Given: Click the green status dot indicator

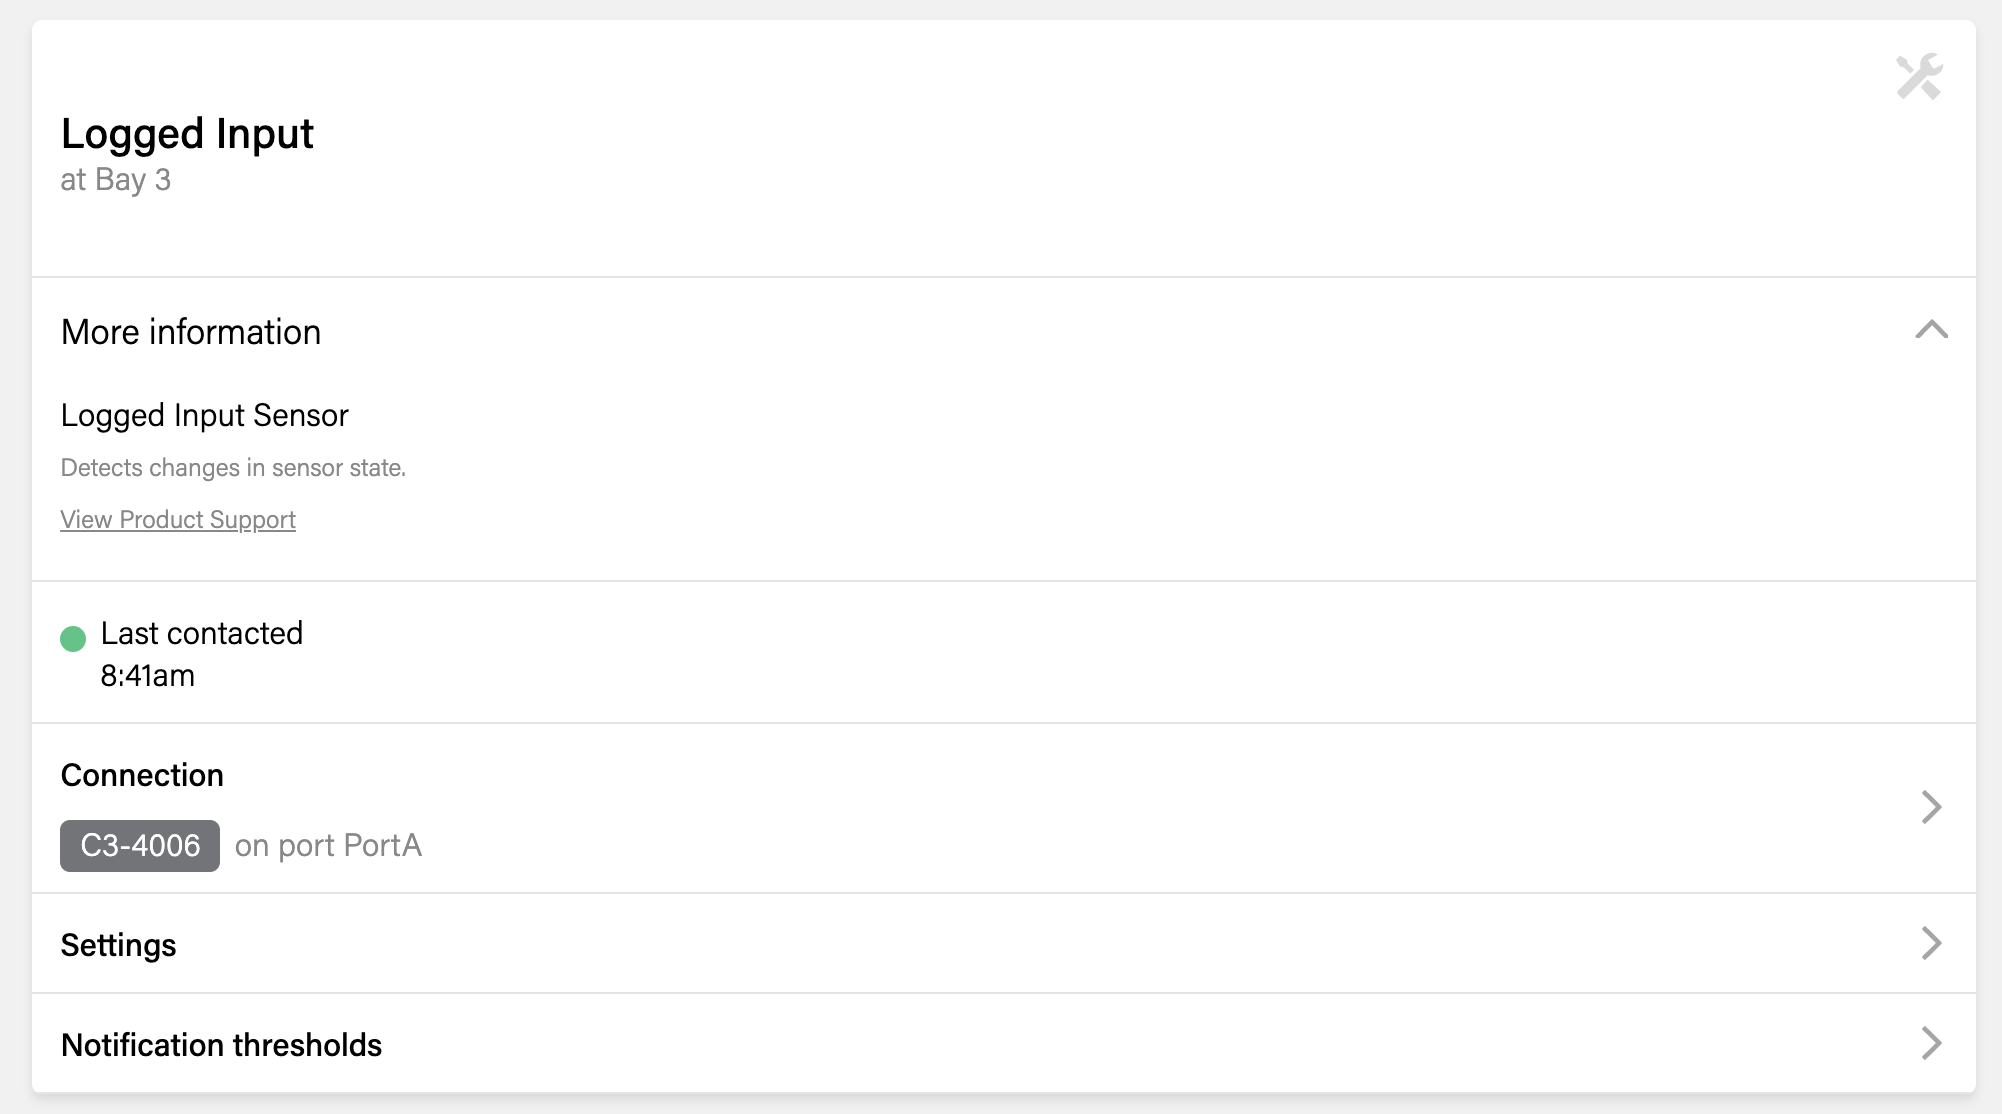Looking at the screenshot, I should pos(73,639).
